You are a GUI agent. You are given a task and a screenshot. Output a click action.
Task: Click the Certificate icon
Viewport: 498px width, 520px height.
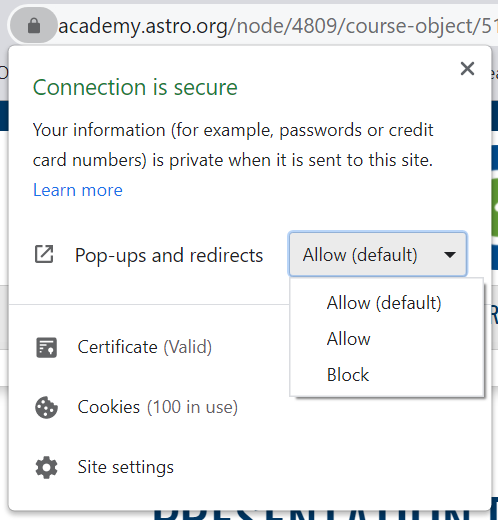(x=46, y=347)
